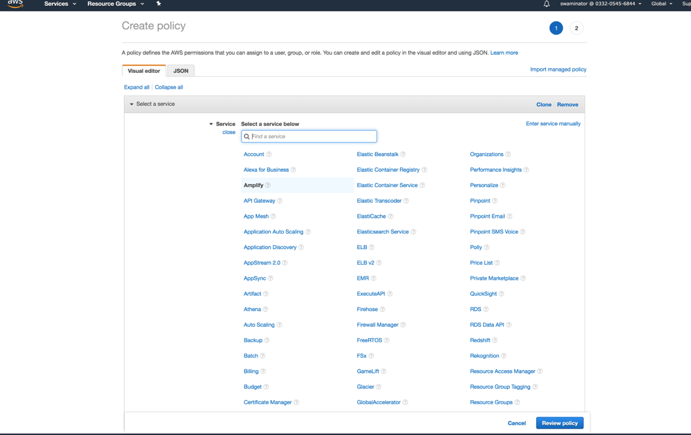Image resolution: width=691 pixels, height=435 pixels.
Task: Click the close link under Service
Action: pyautogui.click(x=229, y=132)
